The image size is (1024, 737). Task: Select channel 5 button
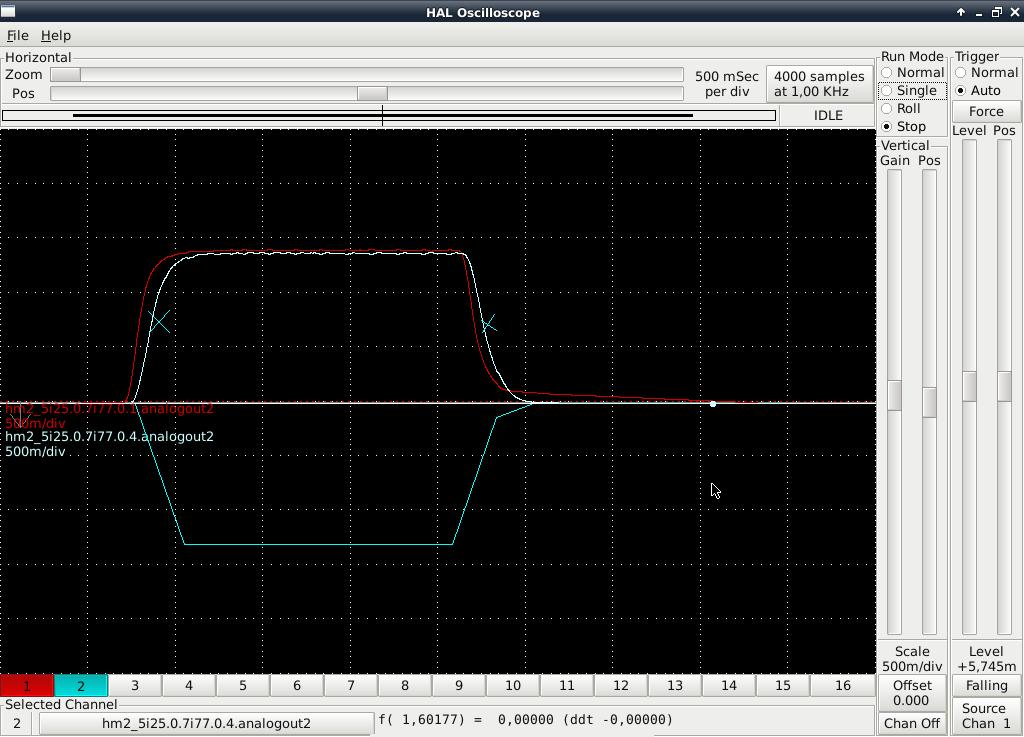pyautogui.click(x=243, y=685)
